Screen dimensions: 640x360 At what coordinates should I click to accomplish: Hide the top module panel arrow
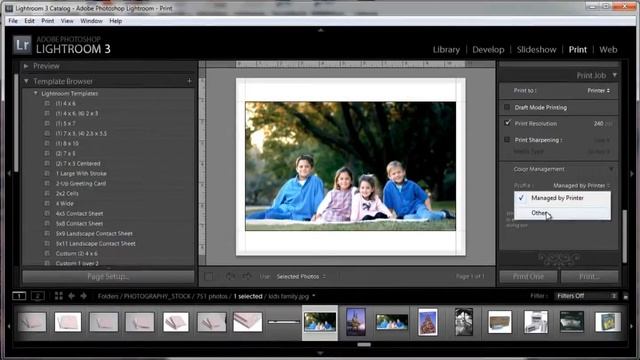click(x=320, y=30)
